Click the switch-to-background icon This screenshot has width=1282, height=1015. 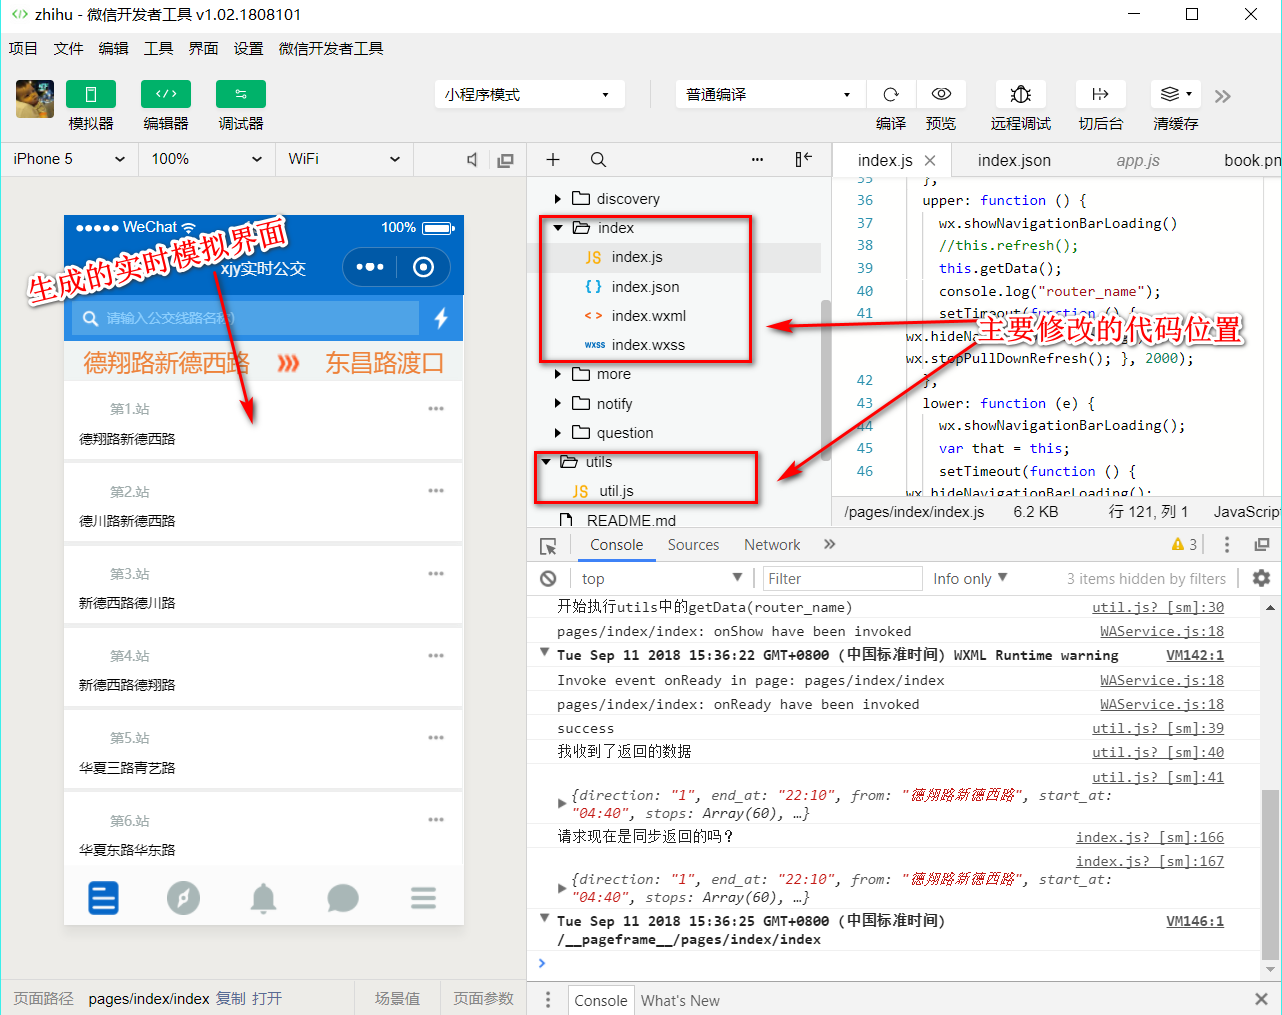point(1100,94)
